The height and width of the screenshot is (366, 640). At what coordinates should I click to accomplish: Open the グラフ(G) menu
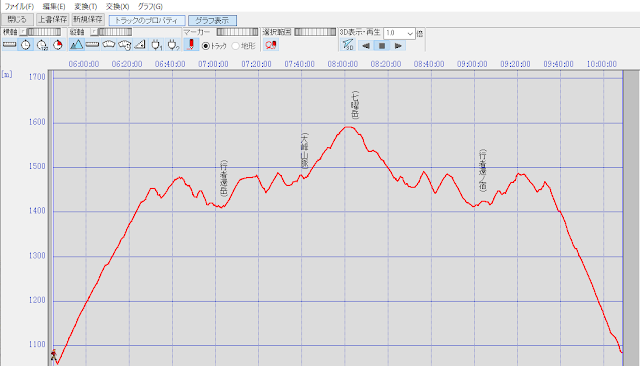[150, 7]
